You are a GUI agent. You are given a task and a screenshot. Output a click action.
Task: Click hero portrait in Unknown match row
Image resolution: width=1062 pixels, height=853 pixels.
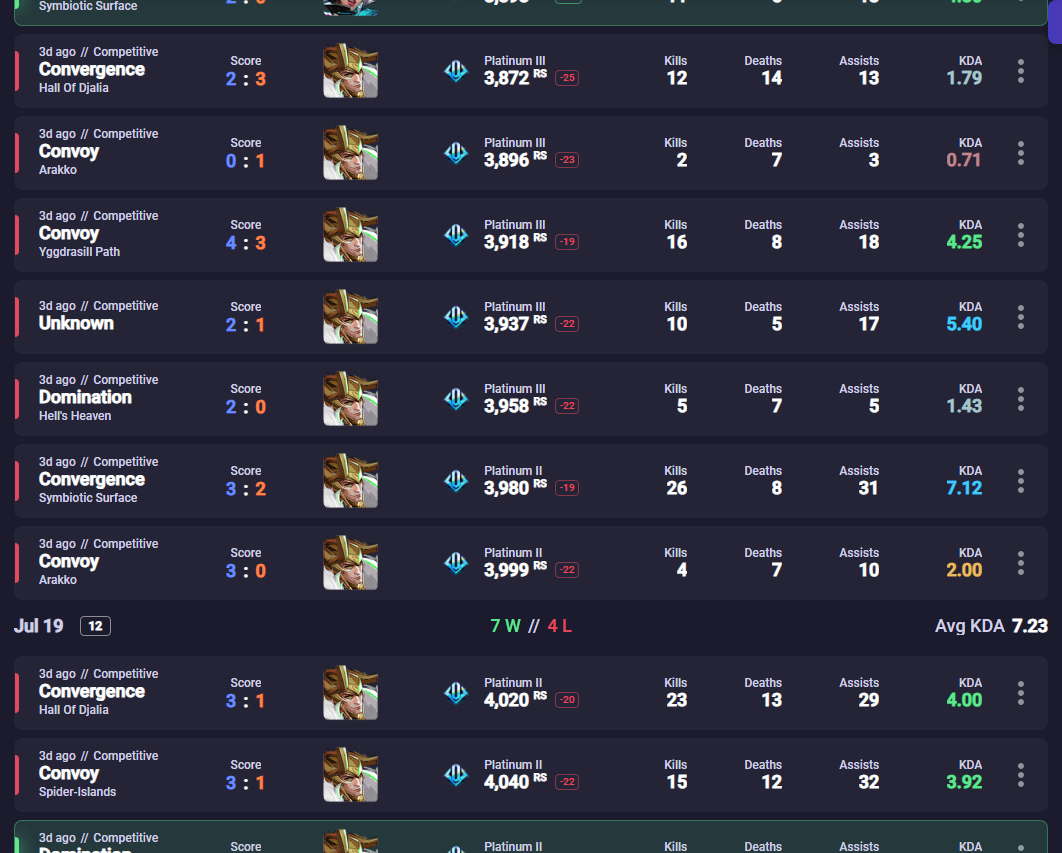coord(350,317)
